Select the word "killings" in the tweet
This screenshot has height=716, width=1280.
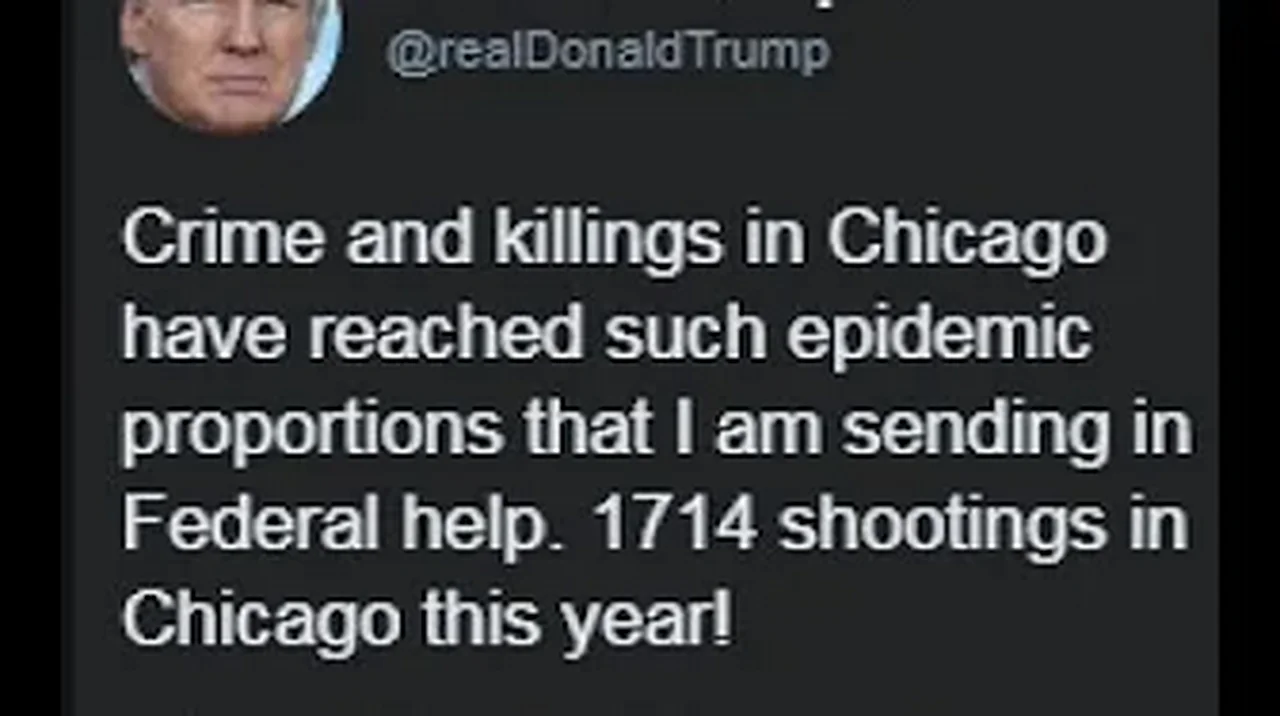click(x=612, y=240)
